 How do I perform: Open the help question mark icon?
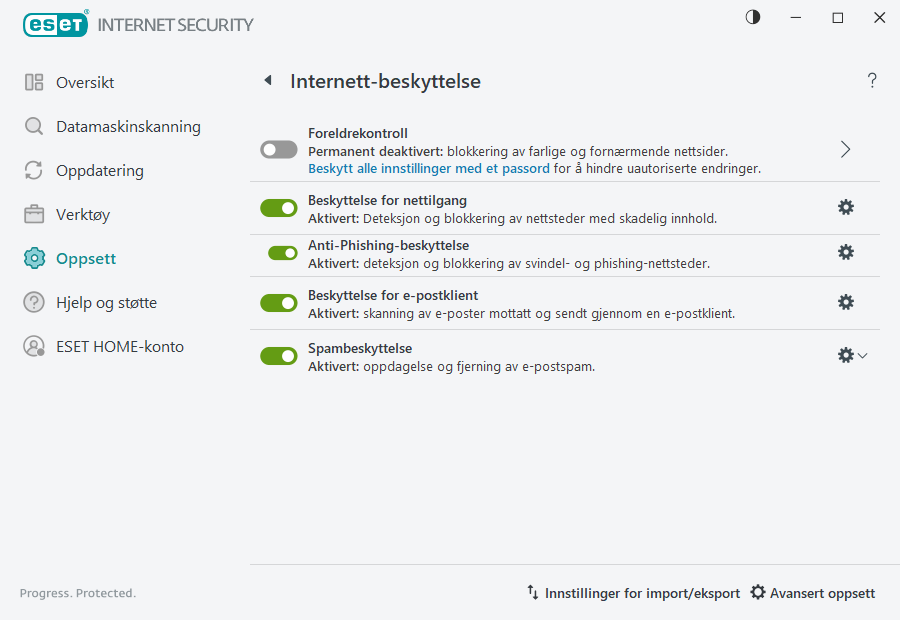(x=871, y=80)
